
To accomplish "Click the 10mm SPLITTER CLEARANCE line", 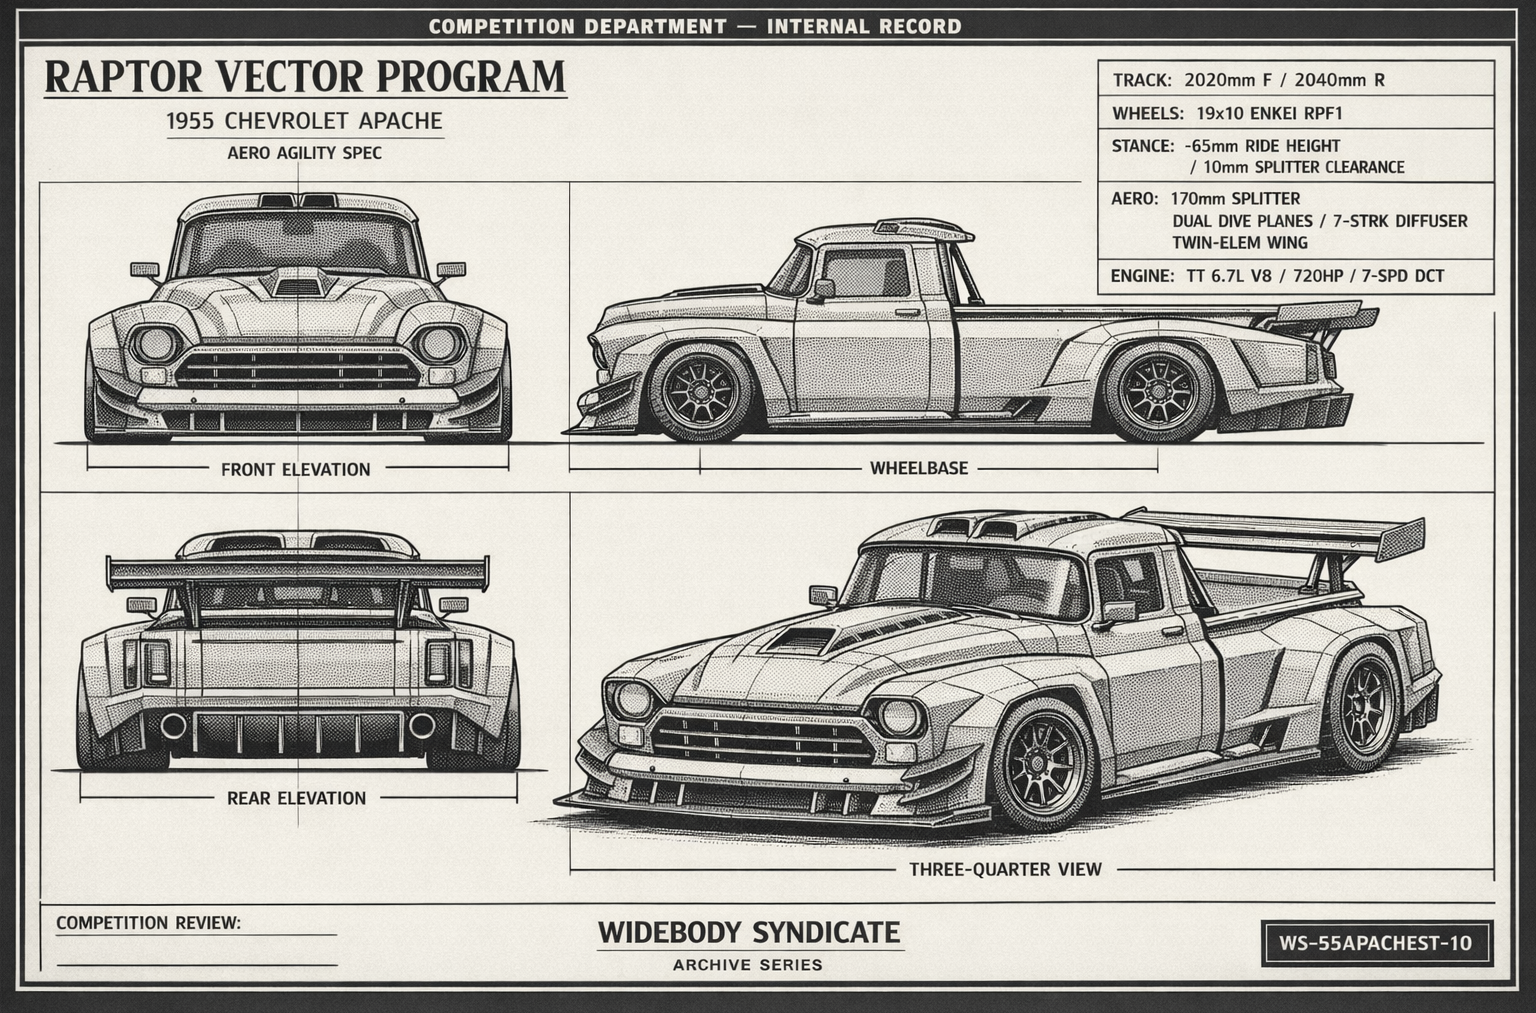I will tap(1297, 168).
